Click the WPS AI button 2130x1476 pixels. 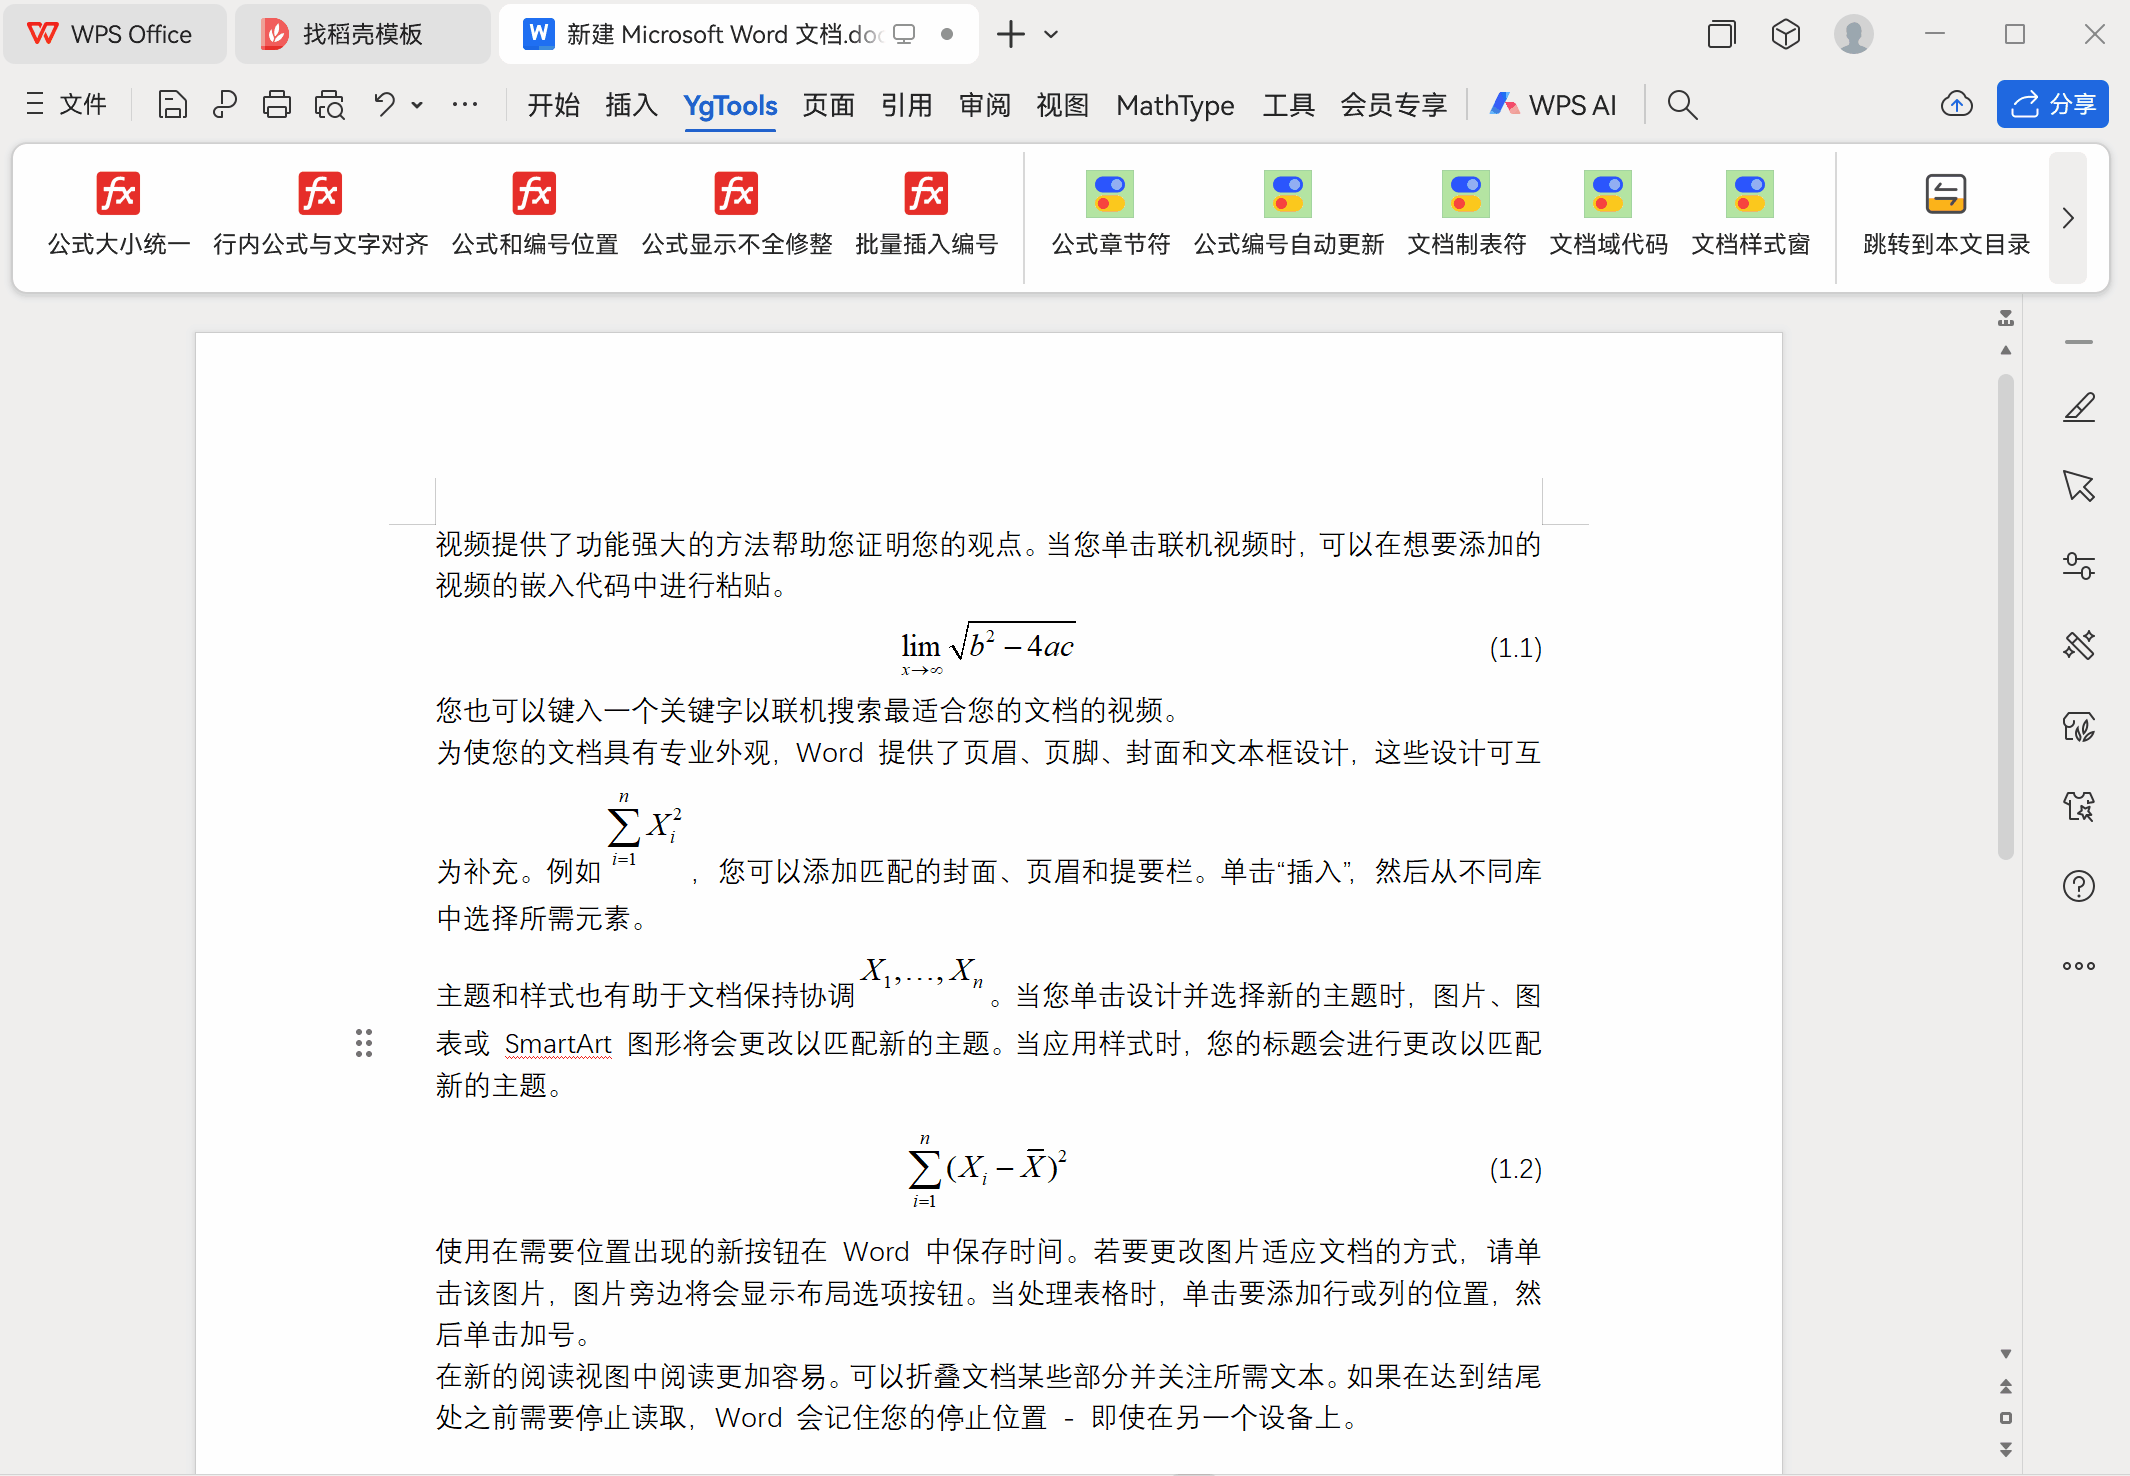click(x=1553, y=105)
